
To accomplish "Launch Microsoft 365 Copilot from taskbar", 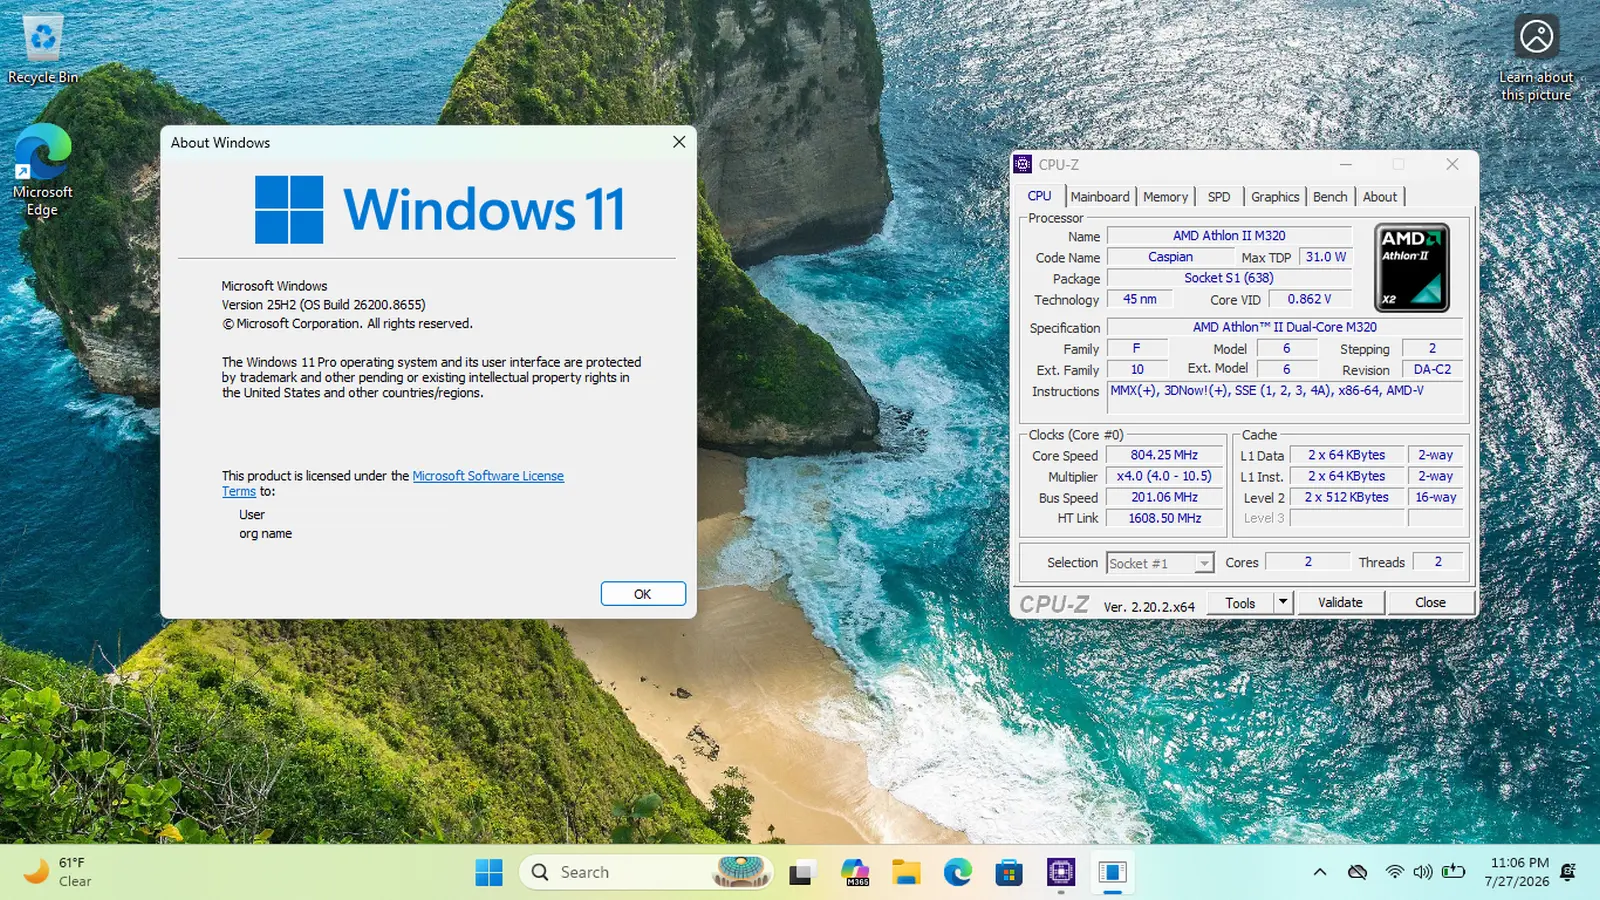I will tap(855, 873).
